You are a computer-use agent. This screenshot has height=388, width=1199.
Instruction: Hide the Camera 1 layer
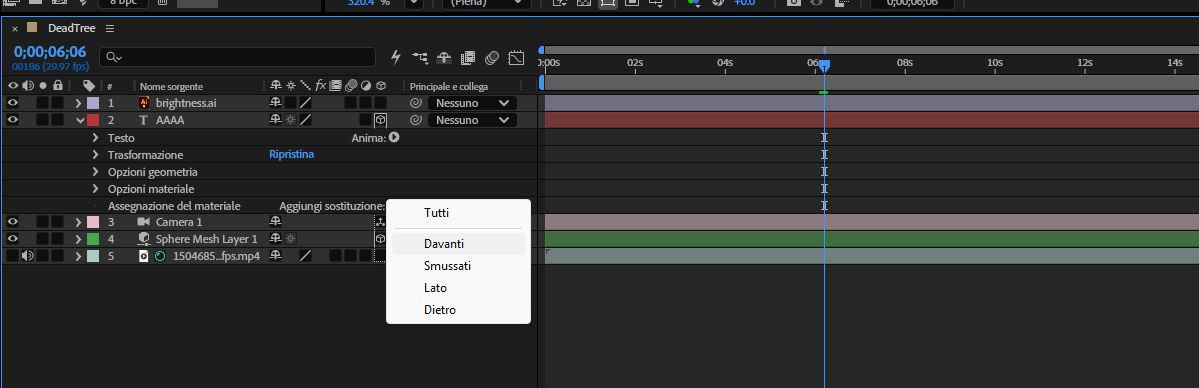(13, 222)
